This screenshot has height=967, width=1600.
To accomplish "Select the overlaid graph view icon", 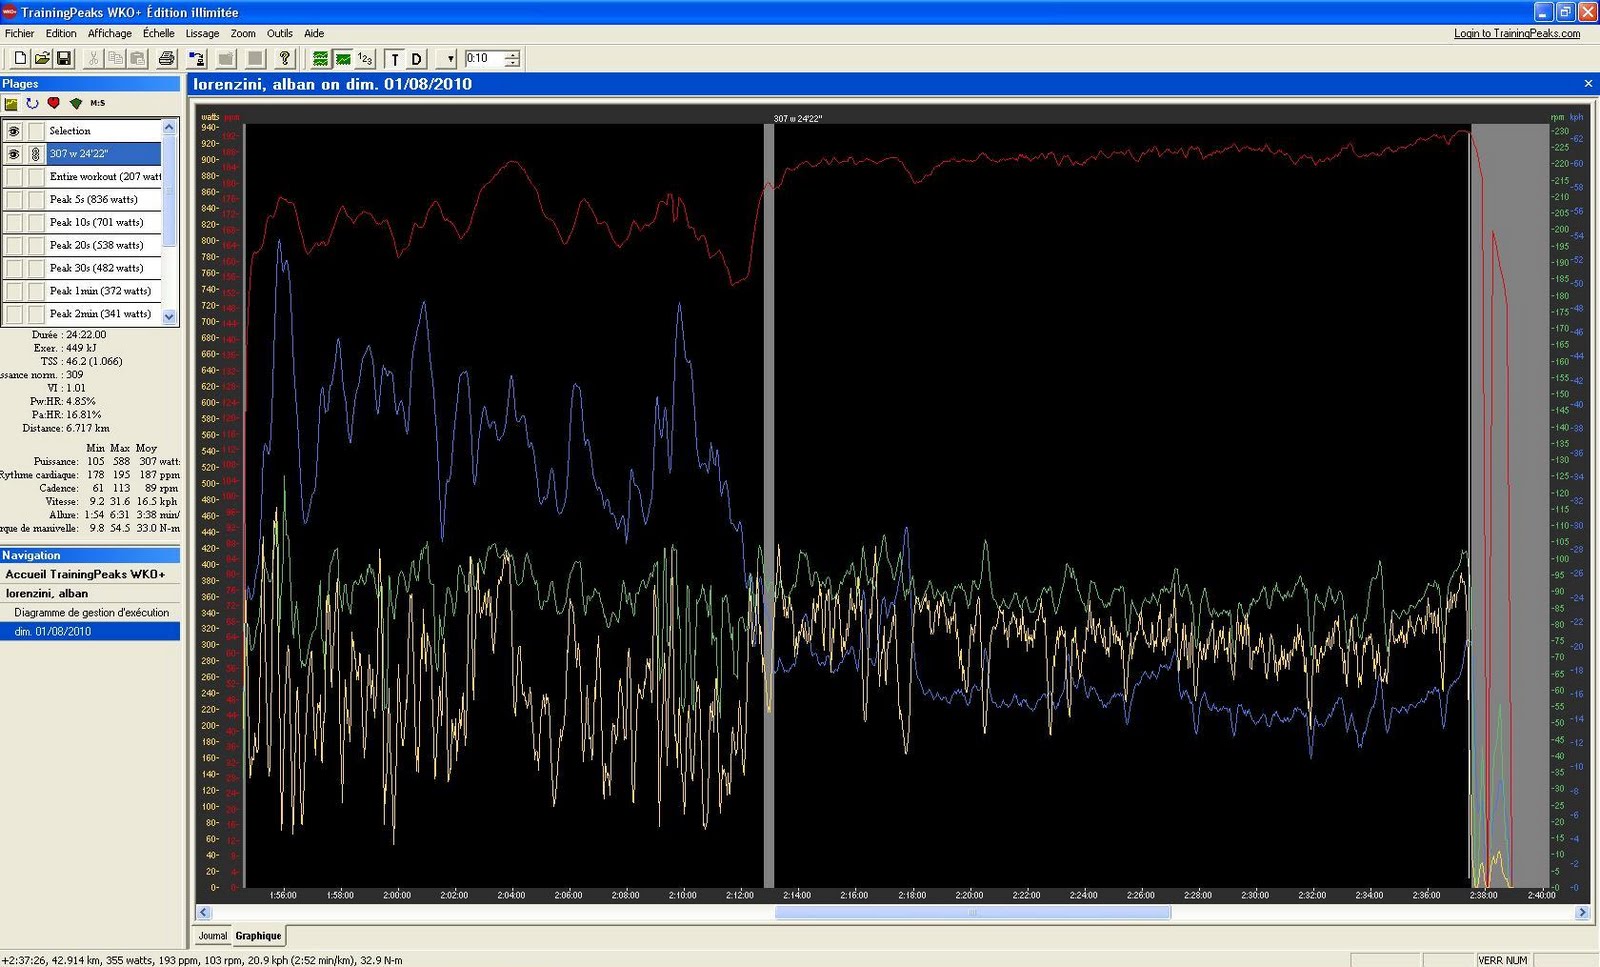I will (343, 59).
